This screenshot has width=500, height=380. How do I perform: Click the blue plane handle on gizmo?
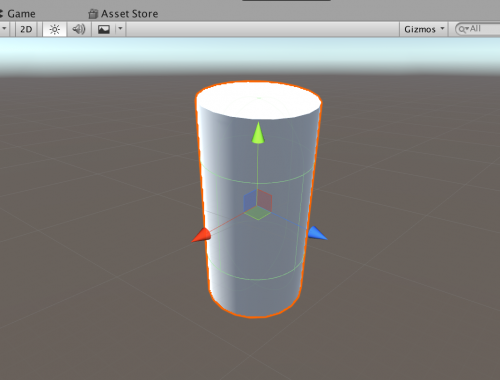(x=250, y=201)
